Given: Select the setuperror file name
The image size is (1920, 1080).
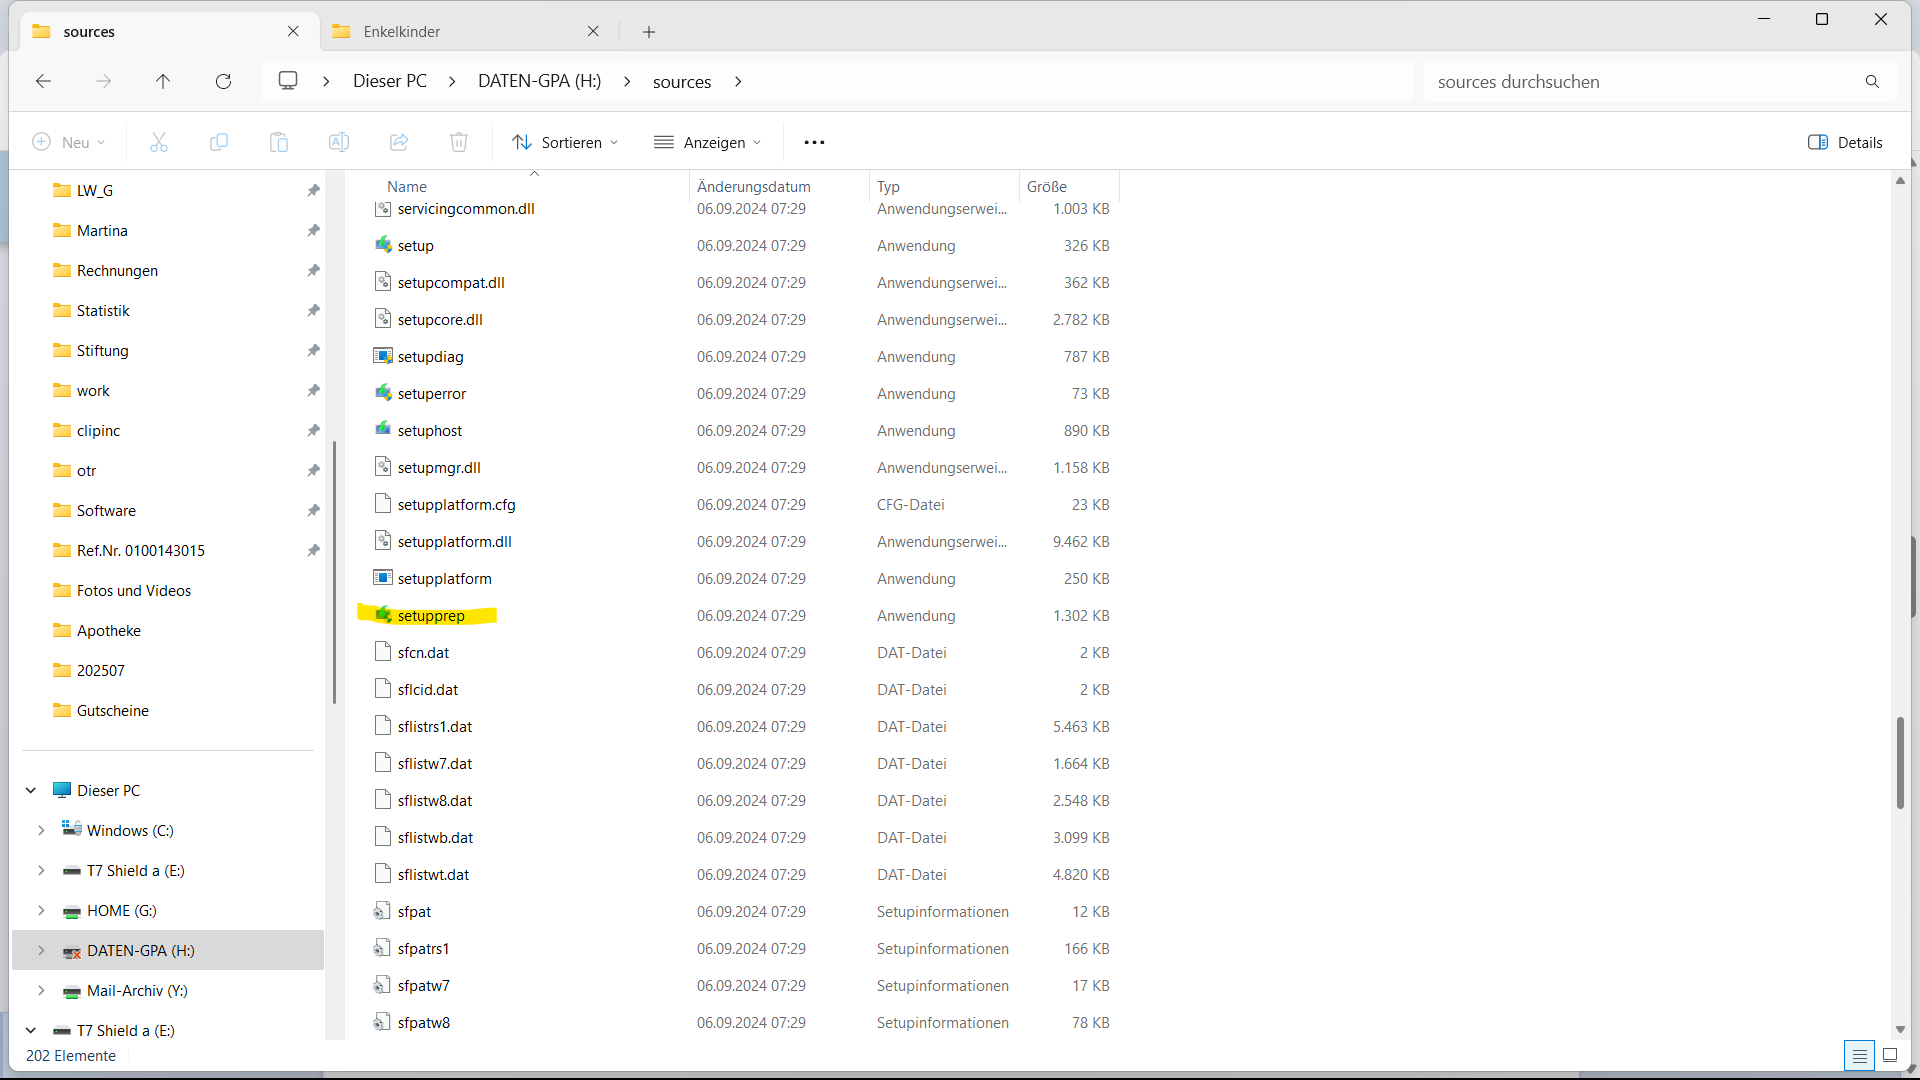Looking at the screenshot, I should (x=432, y=393).
